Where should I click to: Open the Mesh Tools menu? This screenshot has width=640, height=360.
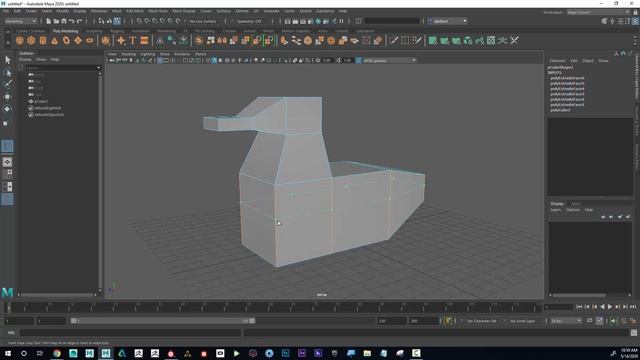pos(158,11)
